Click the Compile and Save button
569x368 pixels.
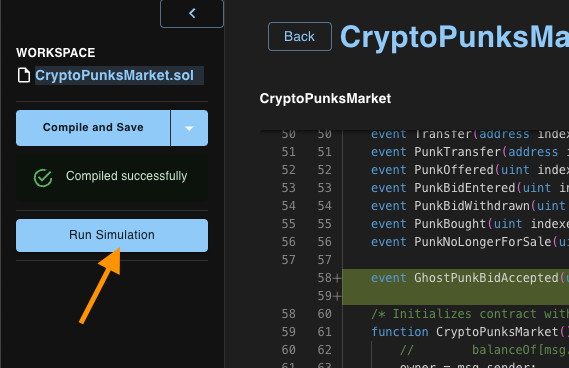point(93,128)
